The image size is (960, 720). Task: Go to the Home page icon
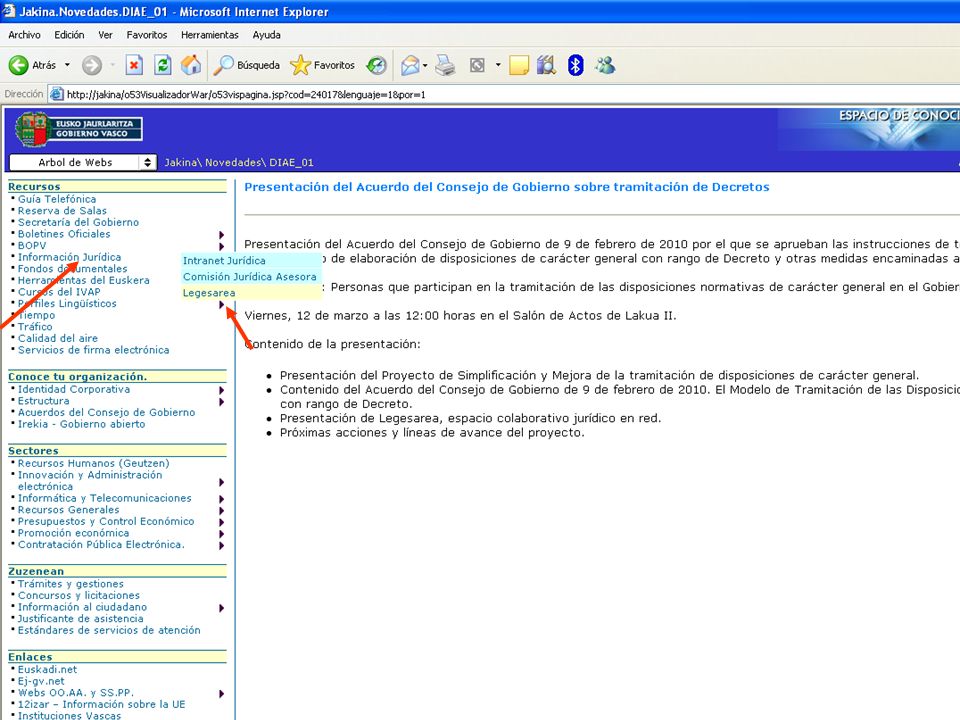[191, 65]
